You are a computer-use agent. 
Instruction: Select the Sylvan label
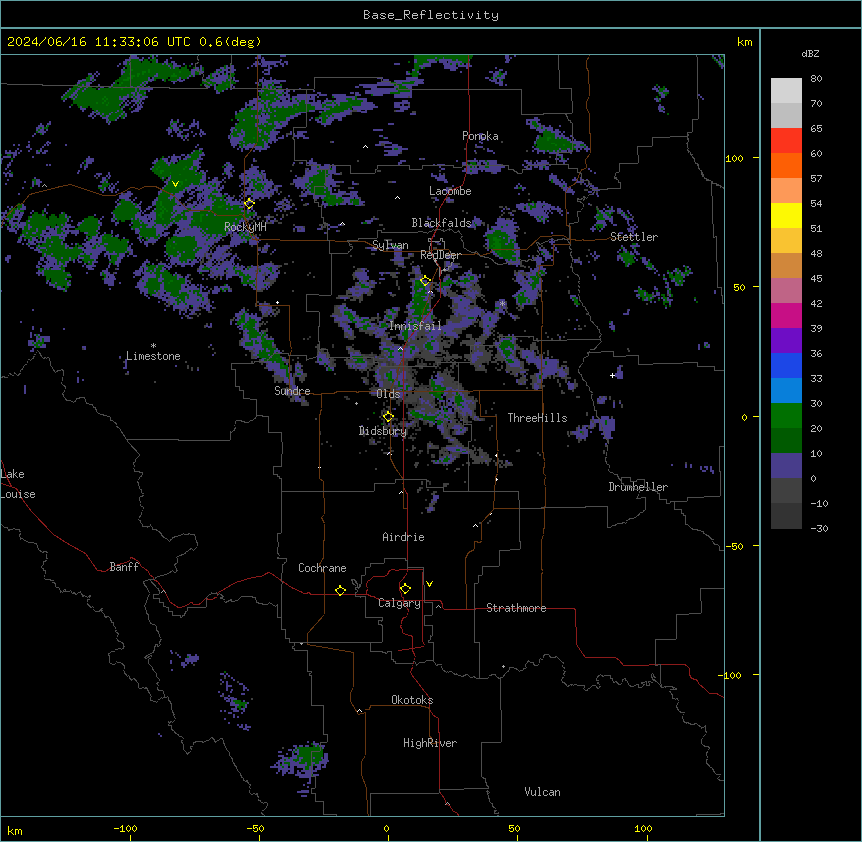point(390,245)
